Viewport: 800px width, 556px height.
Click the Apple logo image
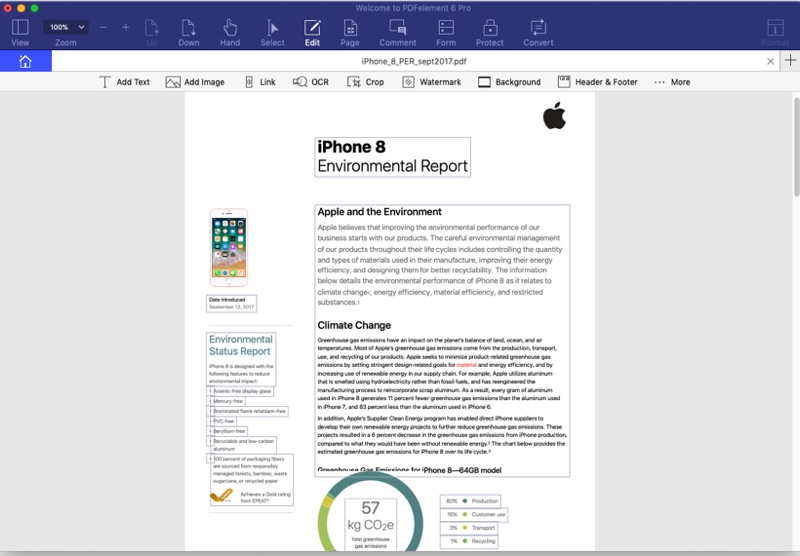click(x=555, y=115)
